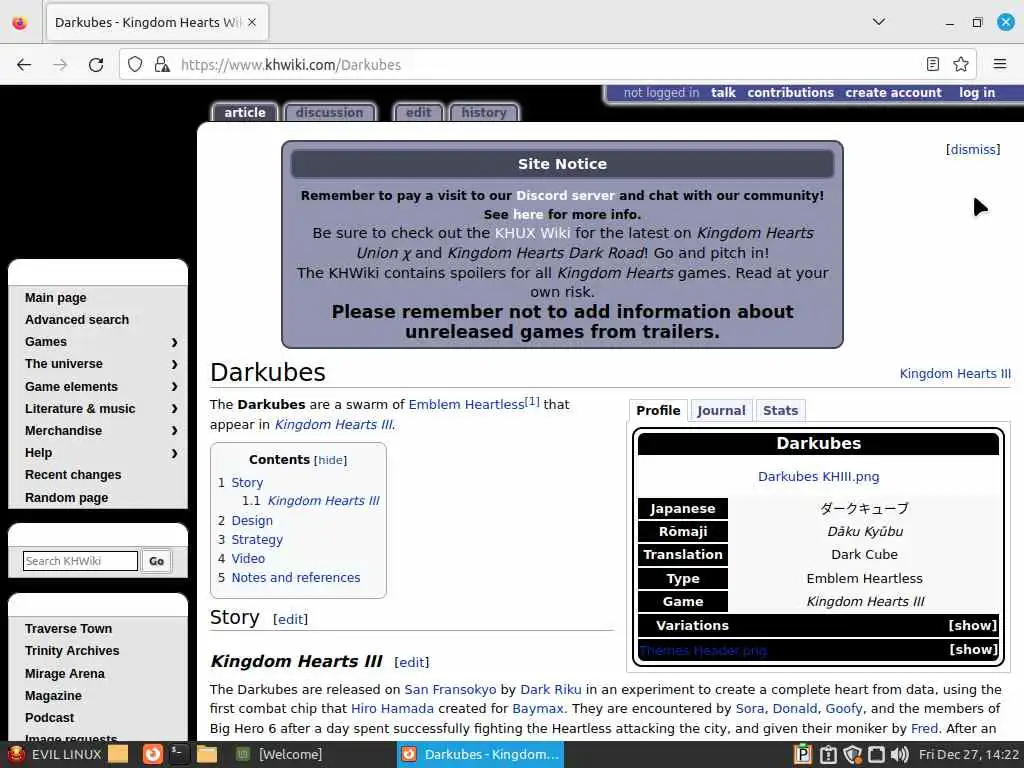Screen dimensions: 1024x768
Task: Open Mirage Arena link
Action: [65, 673]
